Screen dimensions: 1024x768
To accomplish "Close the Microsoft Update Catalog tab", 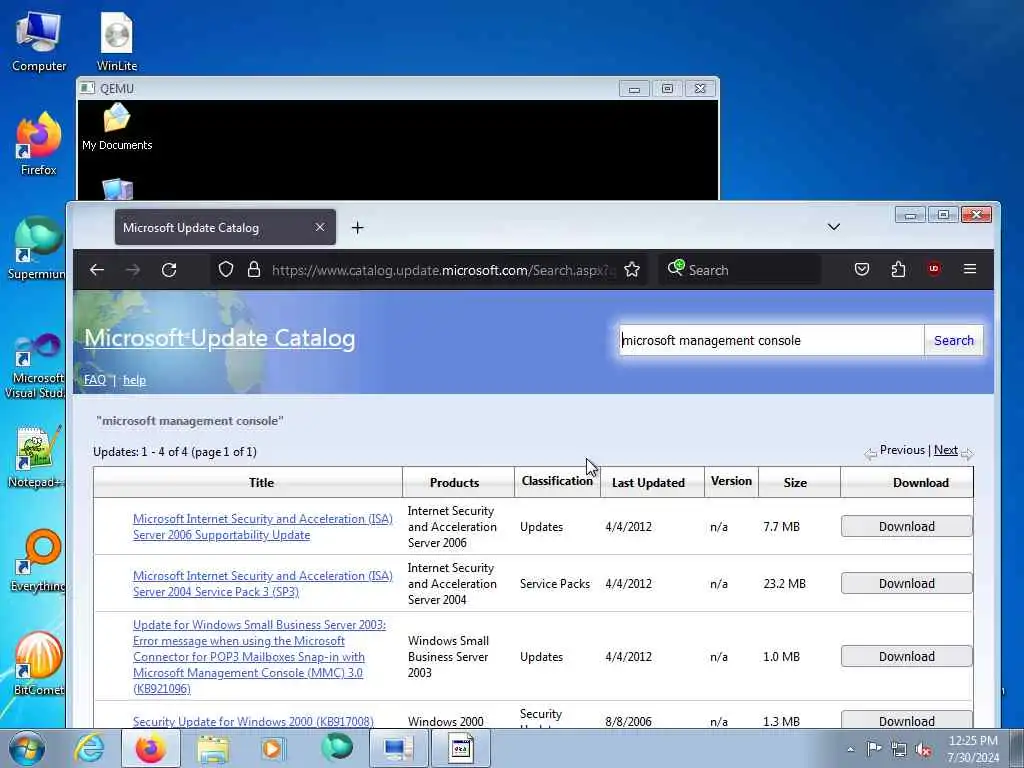I will click(x=319, y=227).
